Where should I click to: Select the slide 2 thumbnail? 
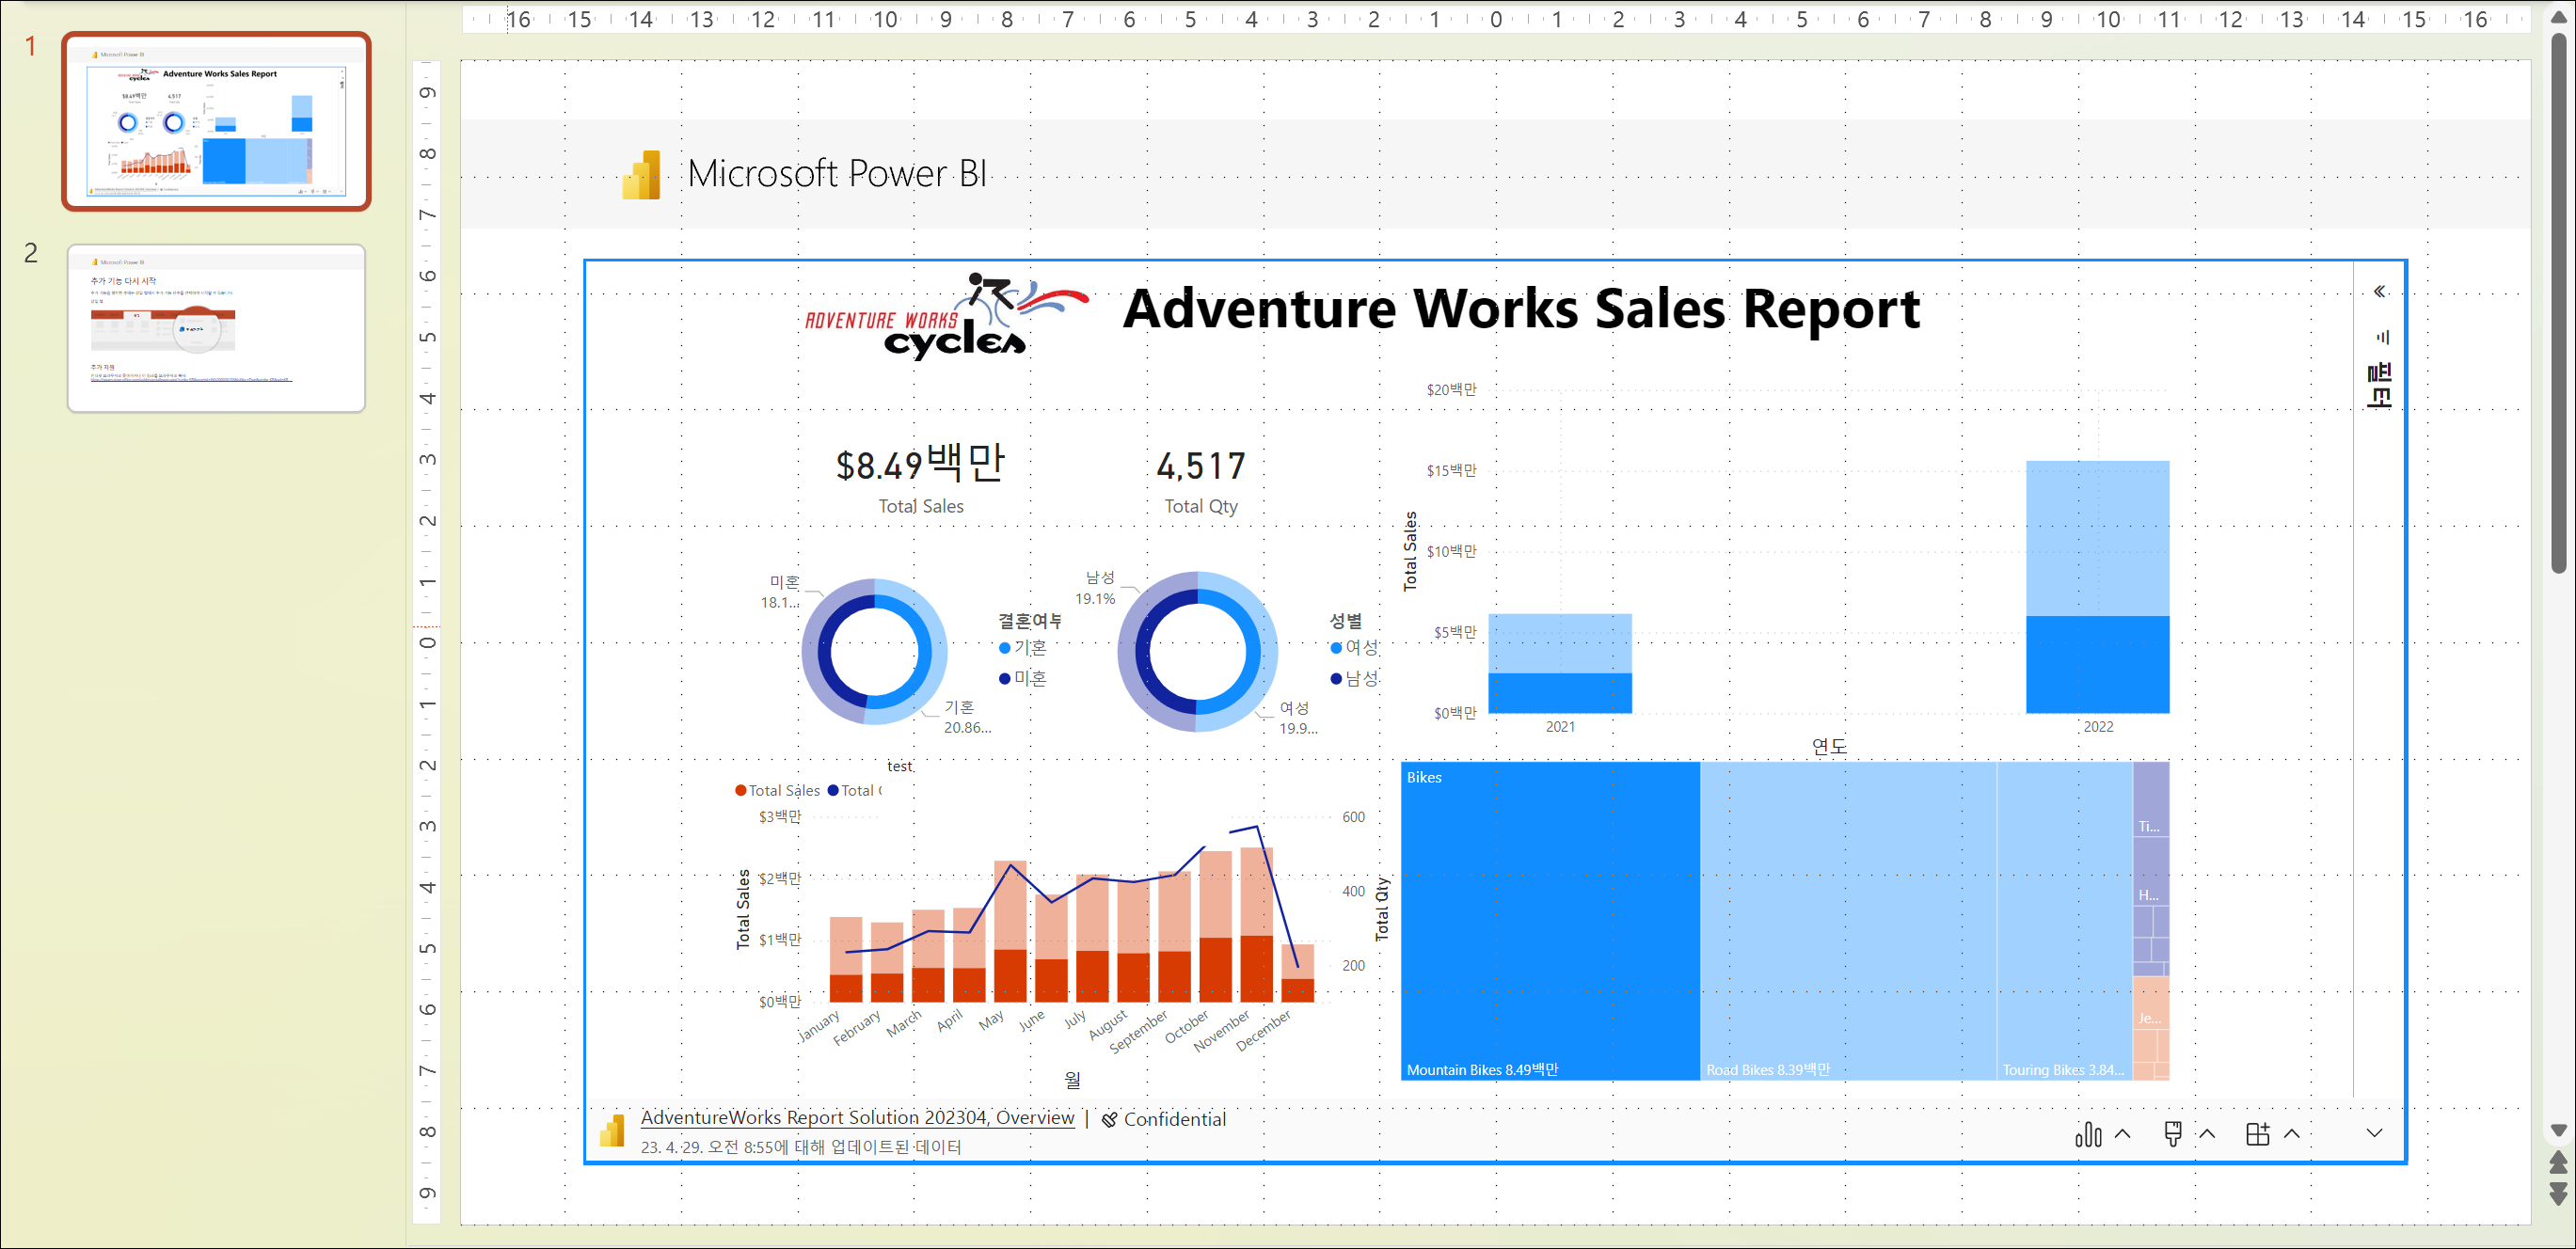pyautogui.click(x=216, y=328)
